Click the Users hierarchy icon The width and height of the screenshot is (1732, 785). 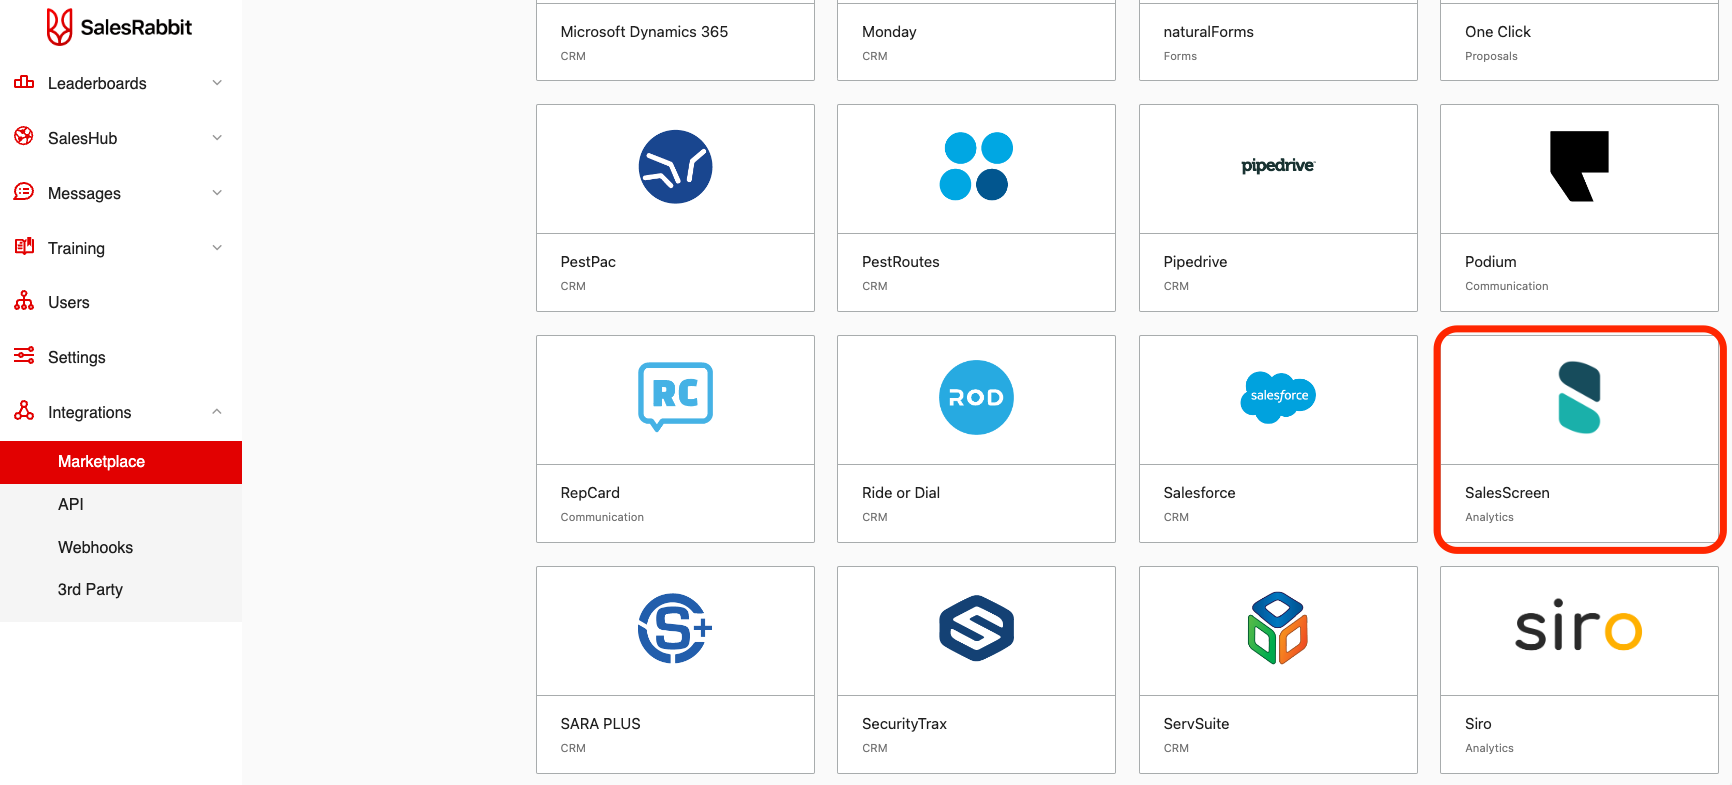(24, 301)
